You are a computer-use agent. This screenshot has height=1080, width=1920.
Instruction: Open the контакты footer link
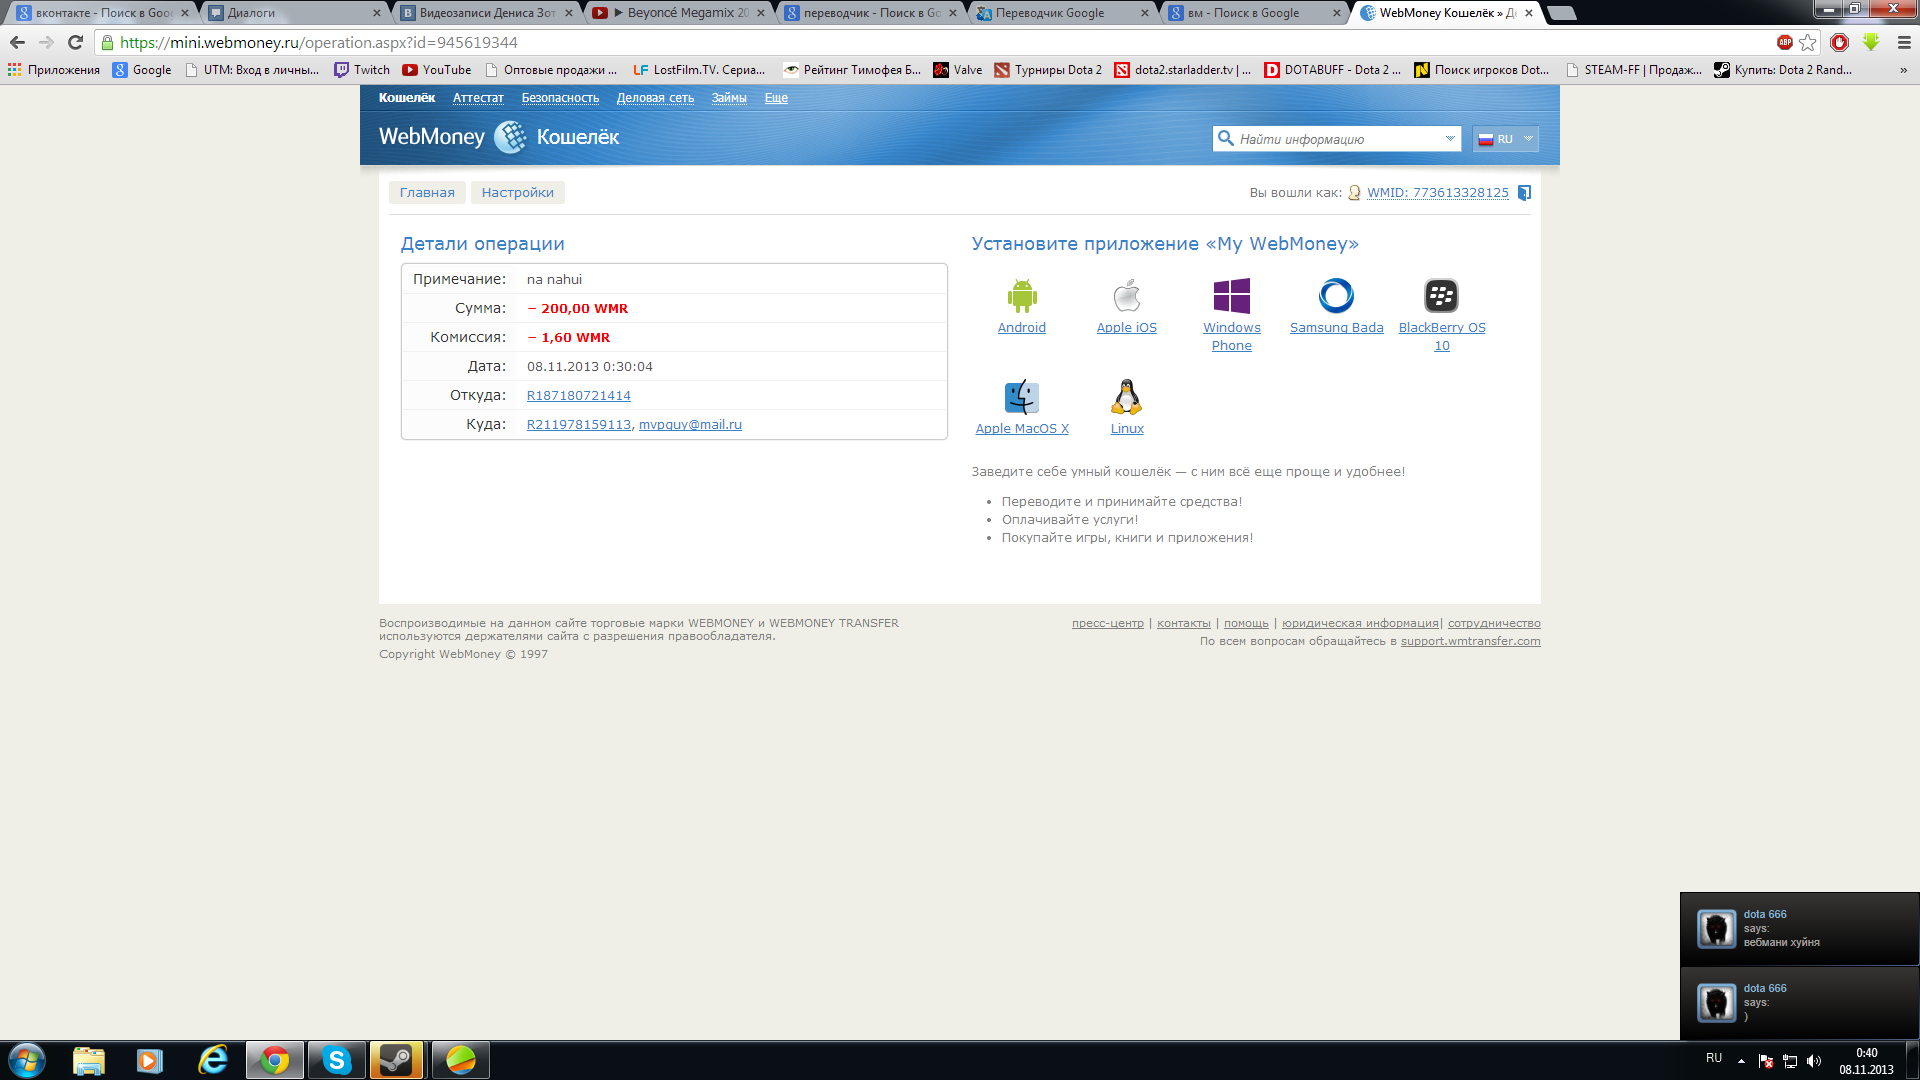point(1184,623)
